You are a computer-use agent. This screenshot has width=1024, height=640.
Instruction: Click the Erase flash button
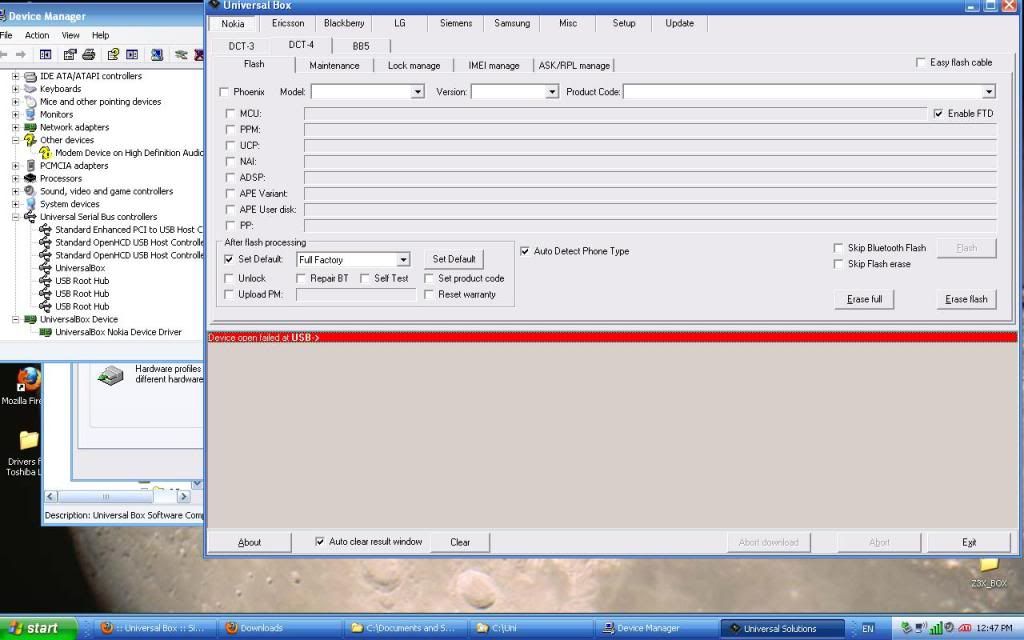coord(966,299)
